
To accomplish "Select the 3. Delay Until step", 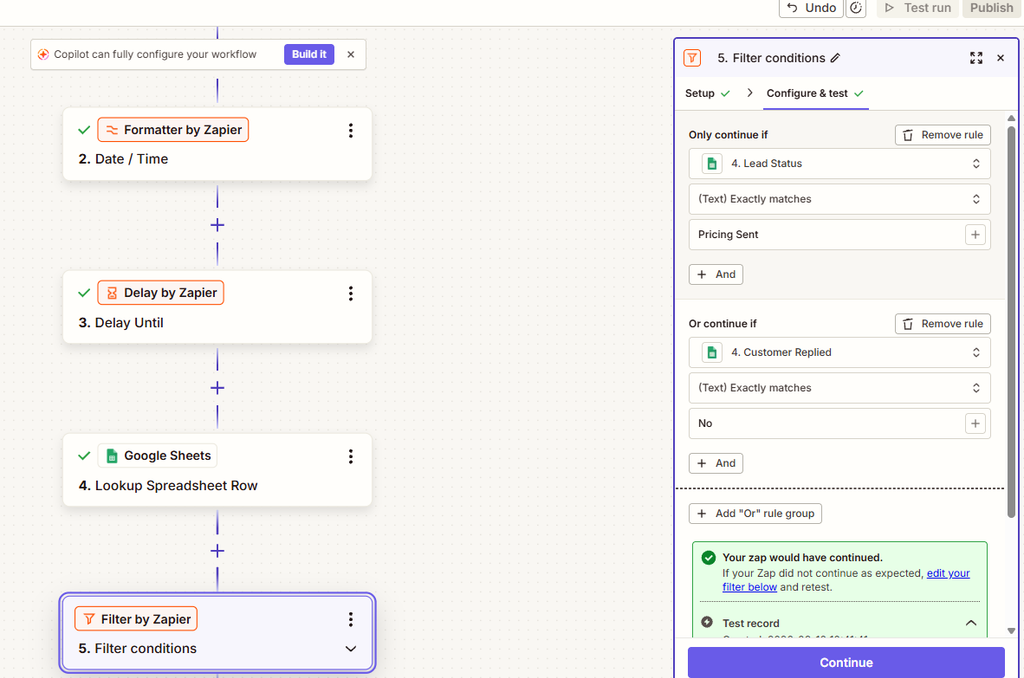I will click(x=217, y=307).
